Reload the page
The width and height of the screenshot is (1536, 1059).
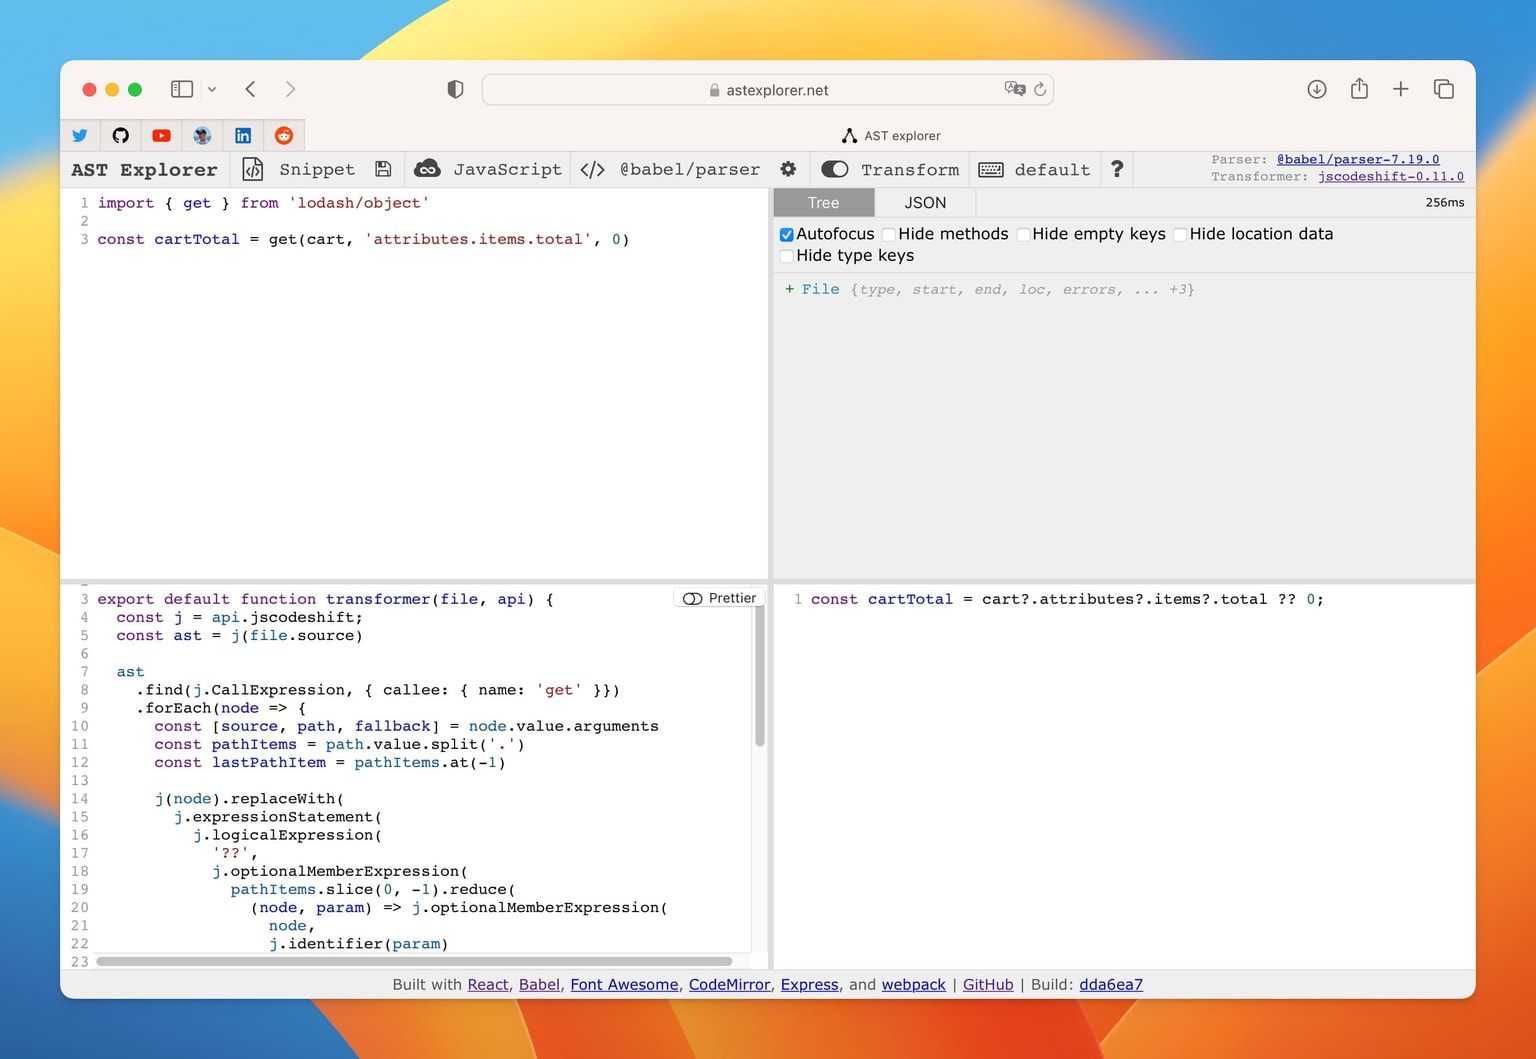pos(1040,89)
